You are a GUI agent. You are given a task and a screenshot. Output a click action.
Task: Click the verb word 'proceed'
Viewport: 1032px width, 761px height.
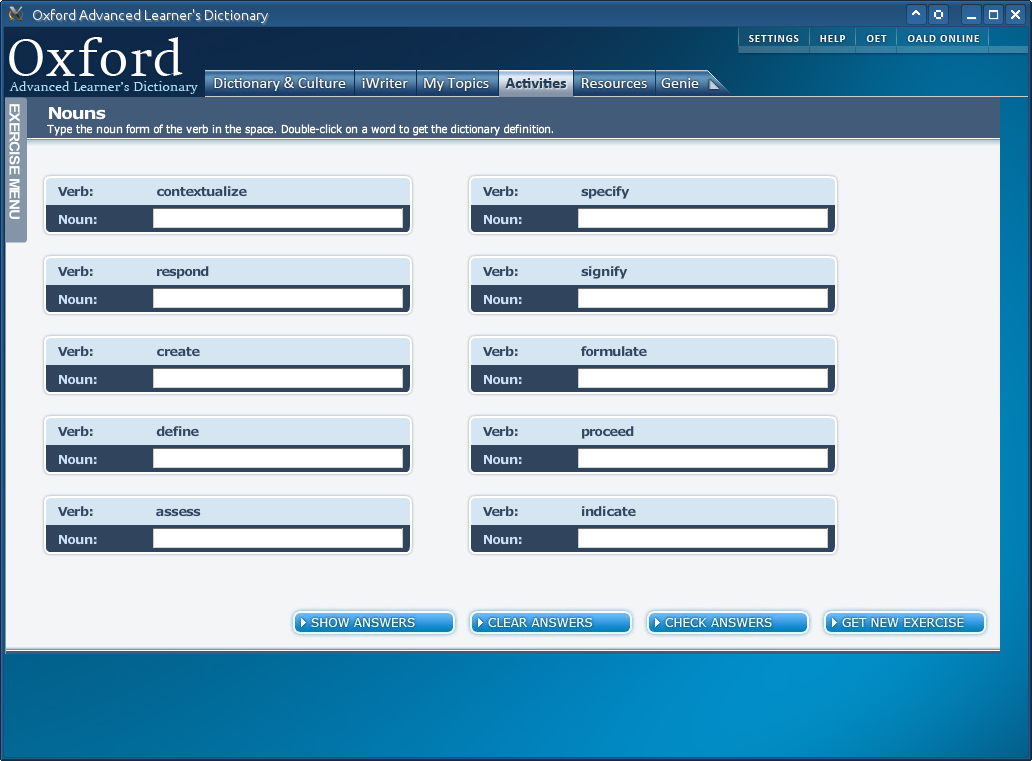(x=607, y=432)
